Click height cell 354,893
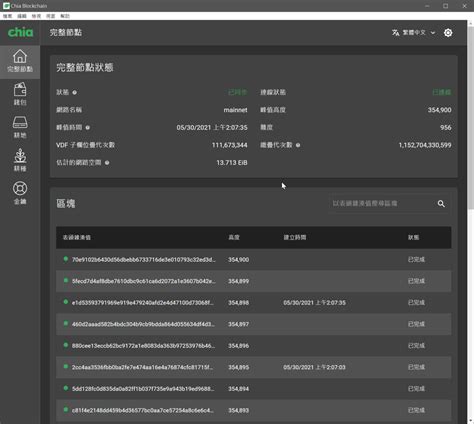474x424 pixels. point(238,410)
